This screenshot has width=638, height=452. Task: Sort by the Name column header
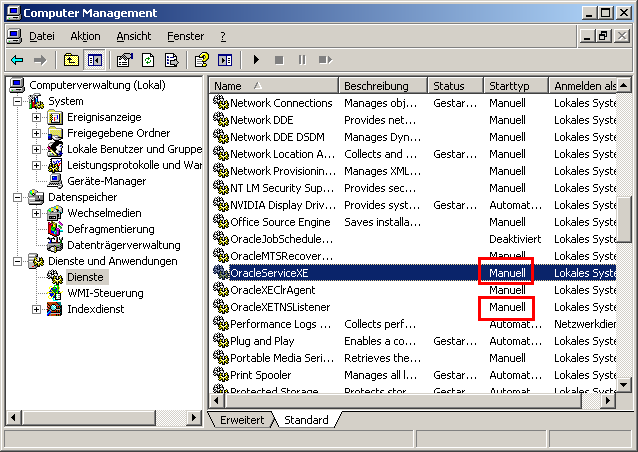point(274,86)
